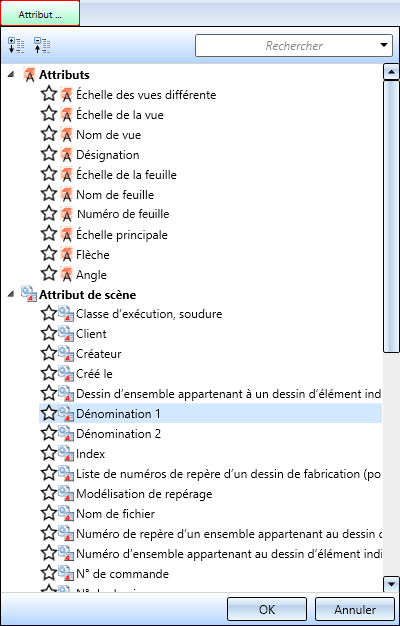Click the scene attribute icon beside Client
This screenshot has width=400, height=626.
pyautogui.click(x=67, y=333)
